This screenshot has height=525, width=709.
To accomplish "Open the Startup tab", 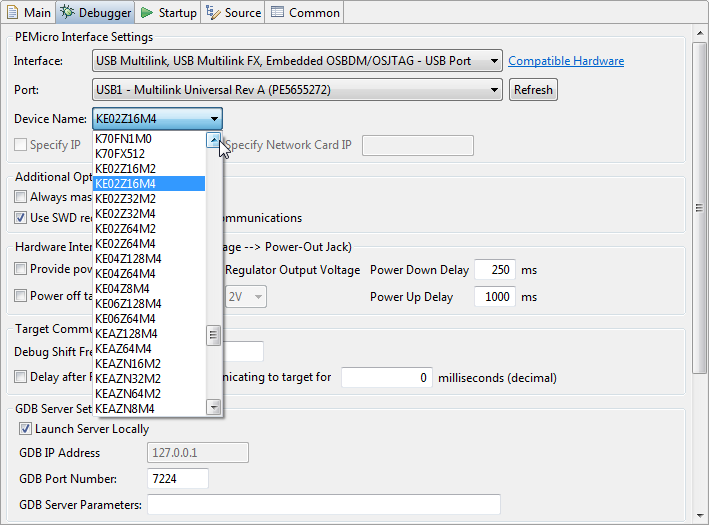I will click(x=168, y=12).
